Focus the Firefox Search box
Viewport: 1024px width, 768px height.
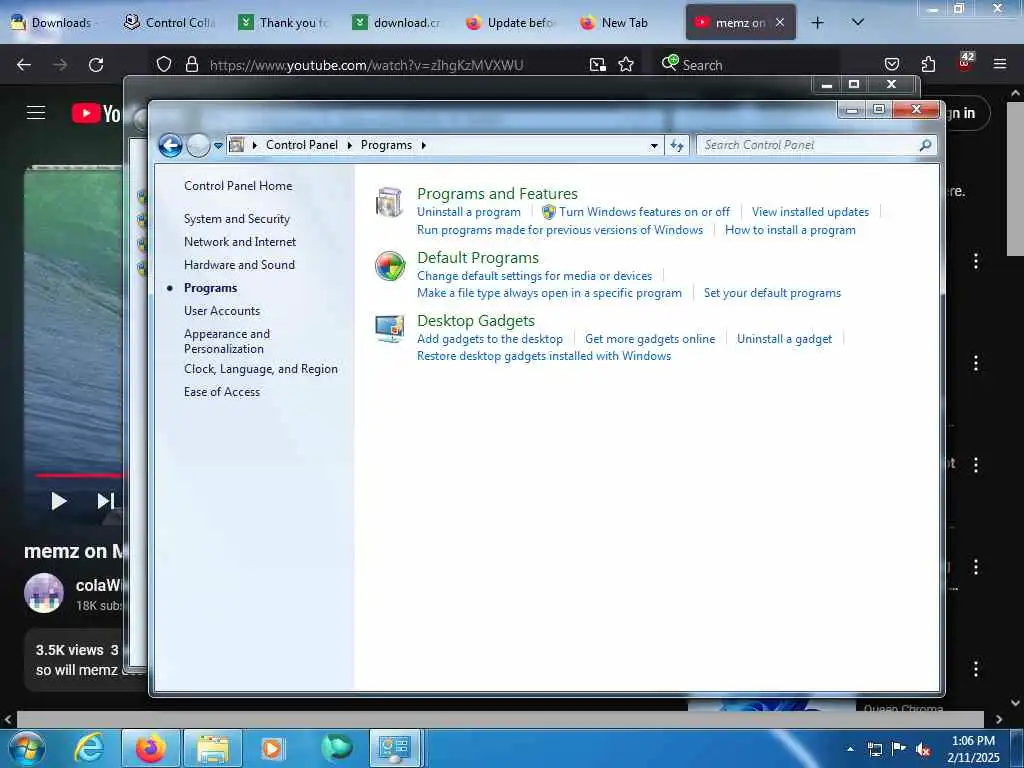tap(746, 65)
